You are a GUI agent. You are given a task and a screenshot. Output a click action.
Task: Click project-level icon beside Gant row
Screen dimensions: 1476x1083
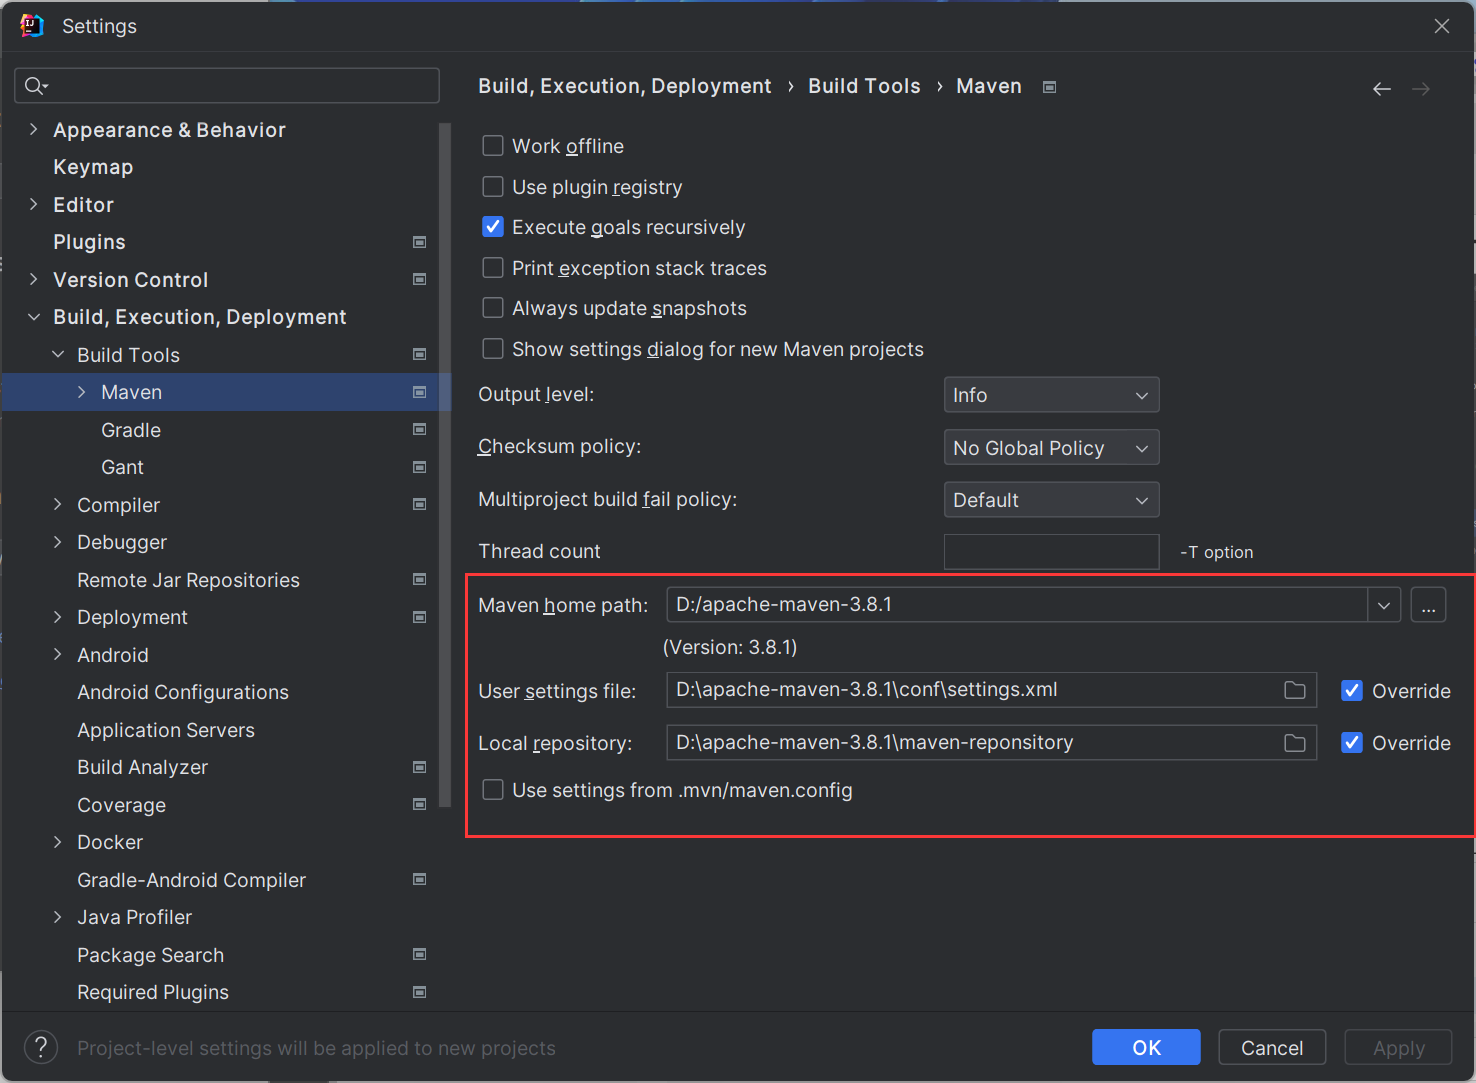coord(420,467)
